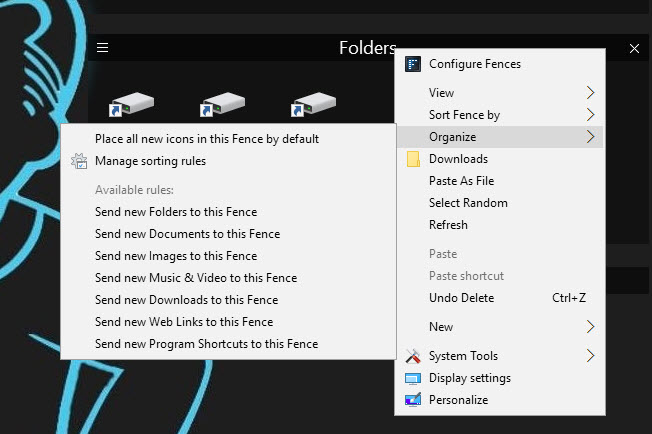Open Manage sorting rules

pyautogui.click(x=228, y=161)
